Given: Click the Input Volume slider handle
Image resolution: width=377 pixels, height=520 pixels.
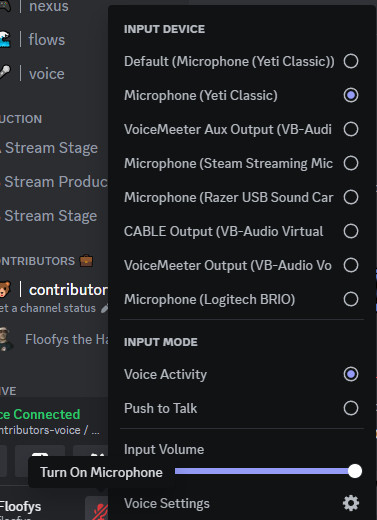Looking at the screenshot, I should pyautogui.click(x=355, y=471).
